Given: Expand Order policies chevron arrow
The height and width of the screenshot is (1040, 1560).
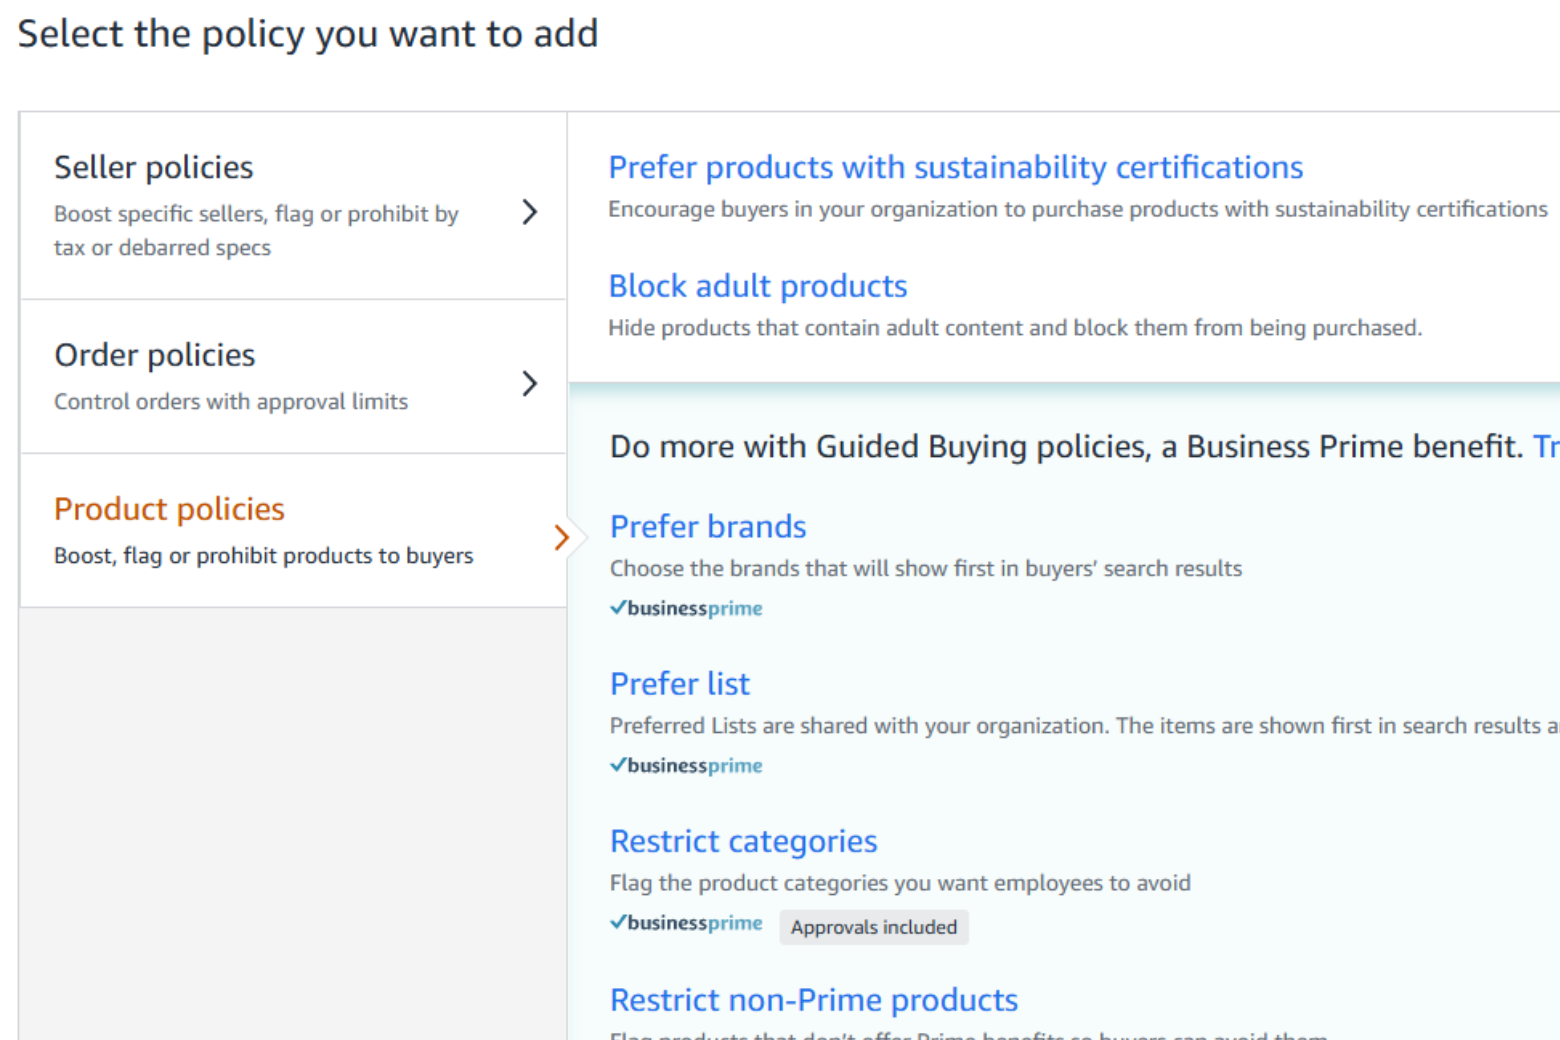Looking at the screenshot, I should tap(530, 383).
